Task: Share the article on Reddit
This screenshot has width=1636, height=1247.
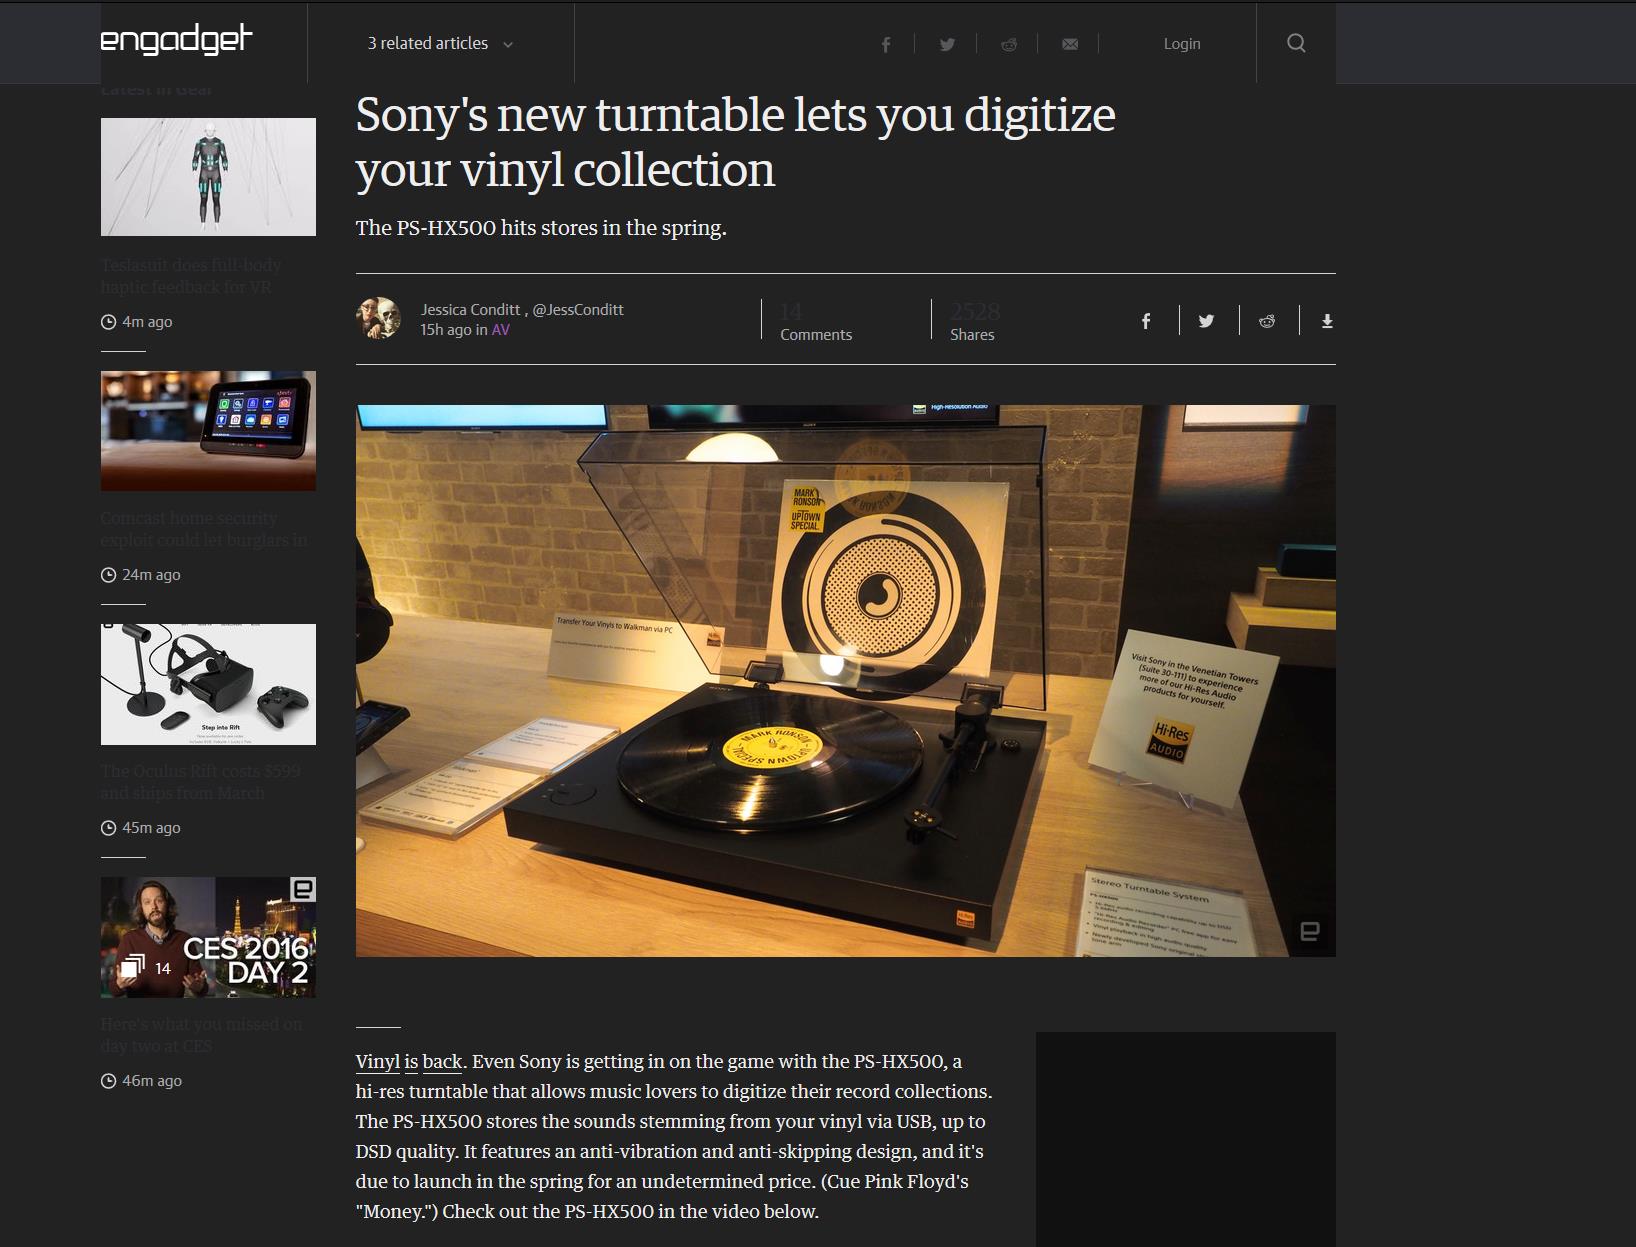Action: pyautogui.click(x=1008, y=44)
